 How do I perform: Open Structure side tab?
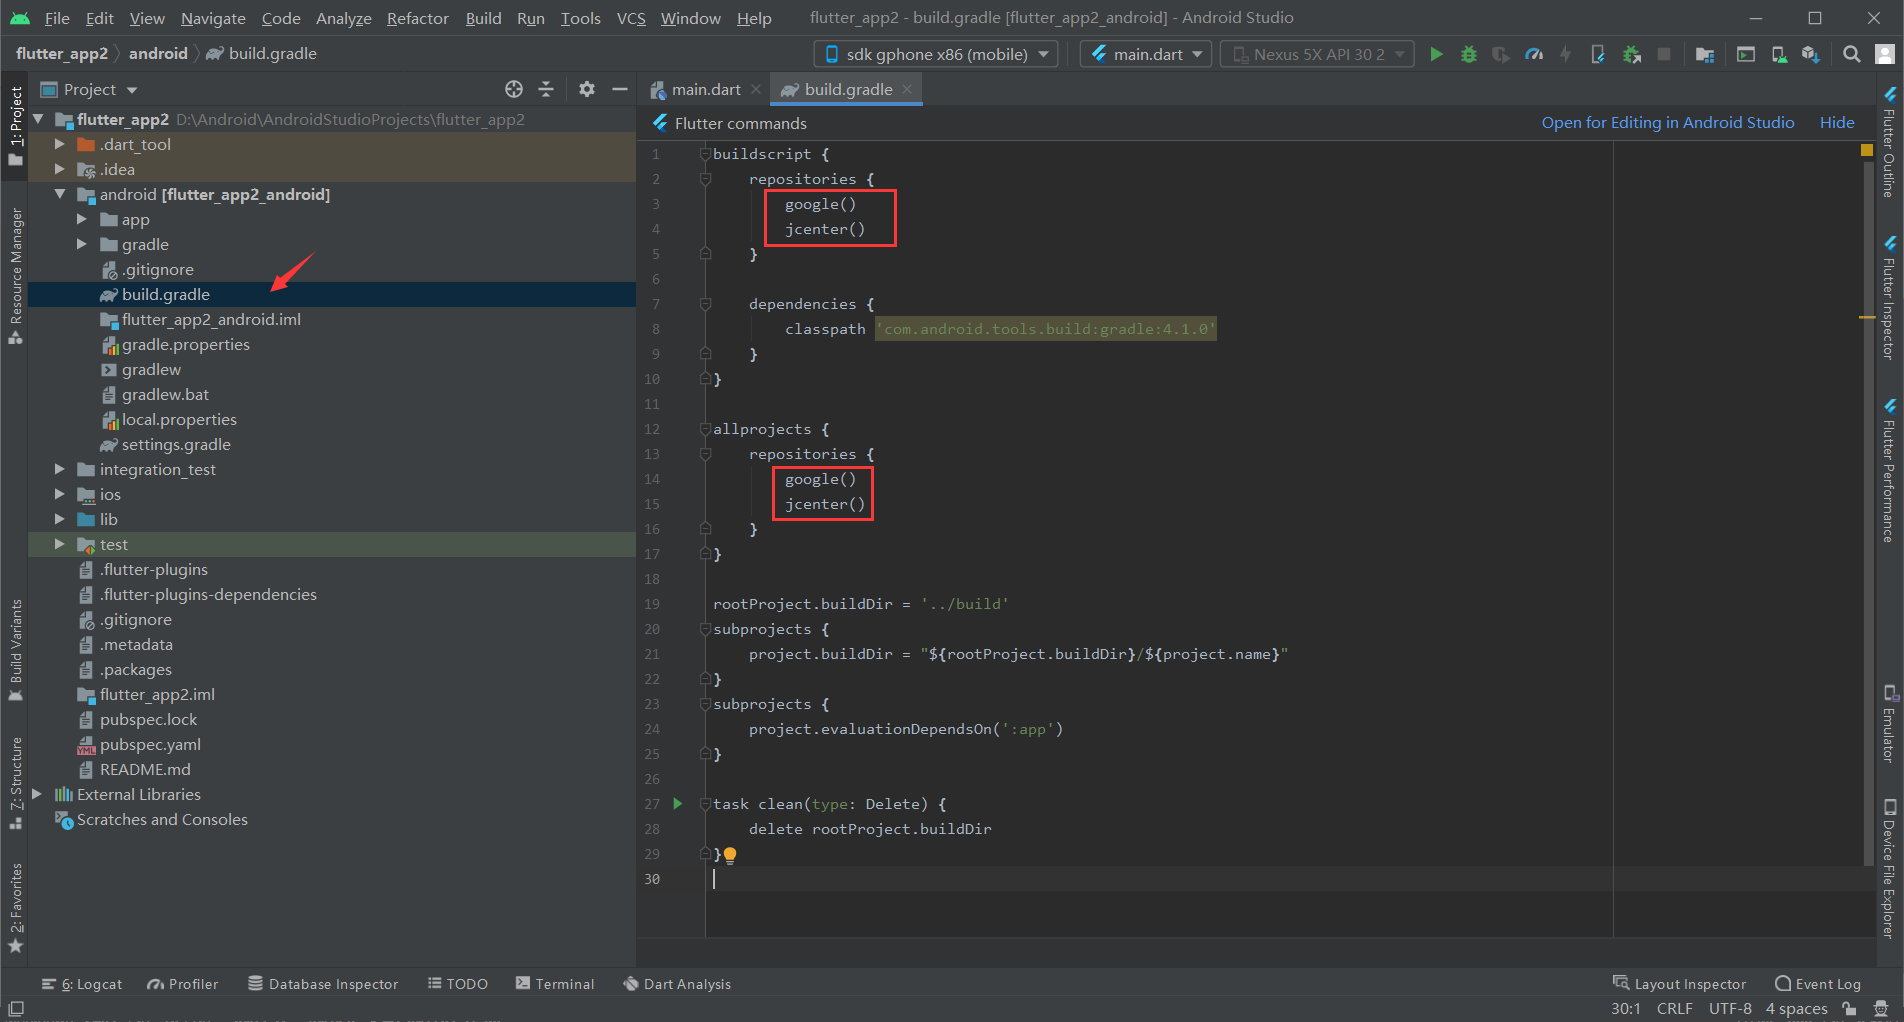(x=16, y=783)
